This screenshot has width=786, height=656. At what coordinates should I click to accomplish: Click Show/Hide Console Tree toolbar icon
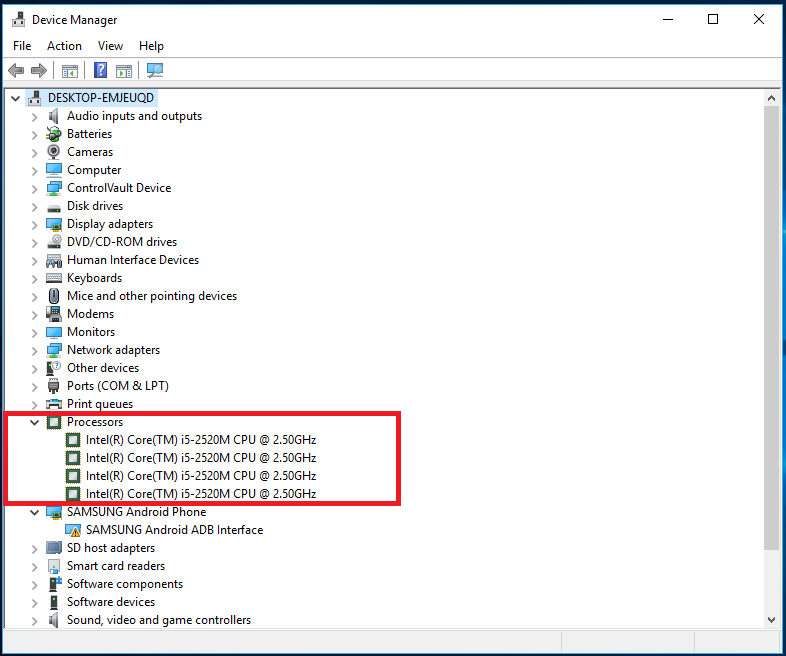point(70,71)
